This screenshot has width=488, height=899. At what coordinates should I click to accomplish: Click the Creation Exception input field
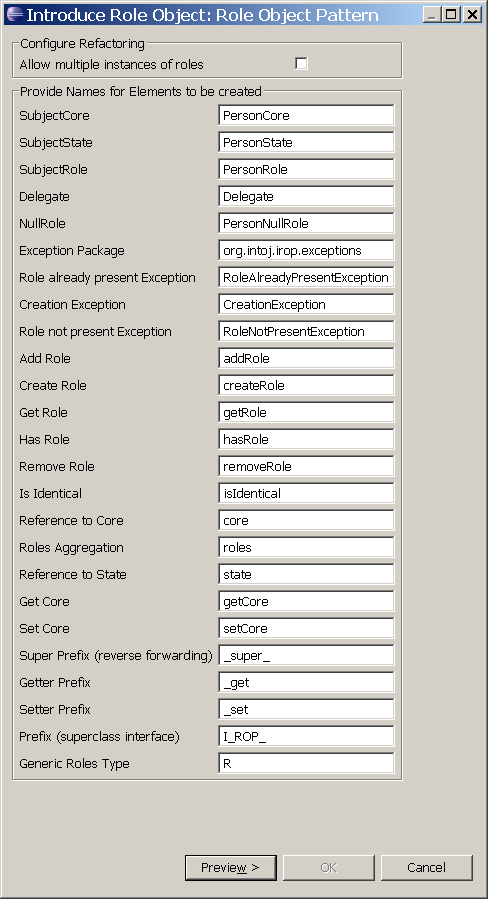[306, 304]
